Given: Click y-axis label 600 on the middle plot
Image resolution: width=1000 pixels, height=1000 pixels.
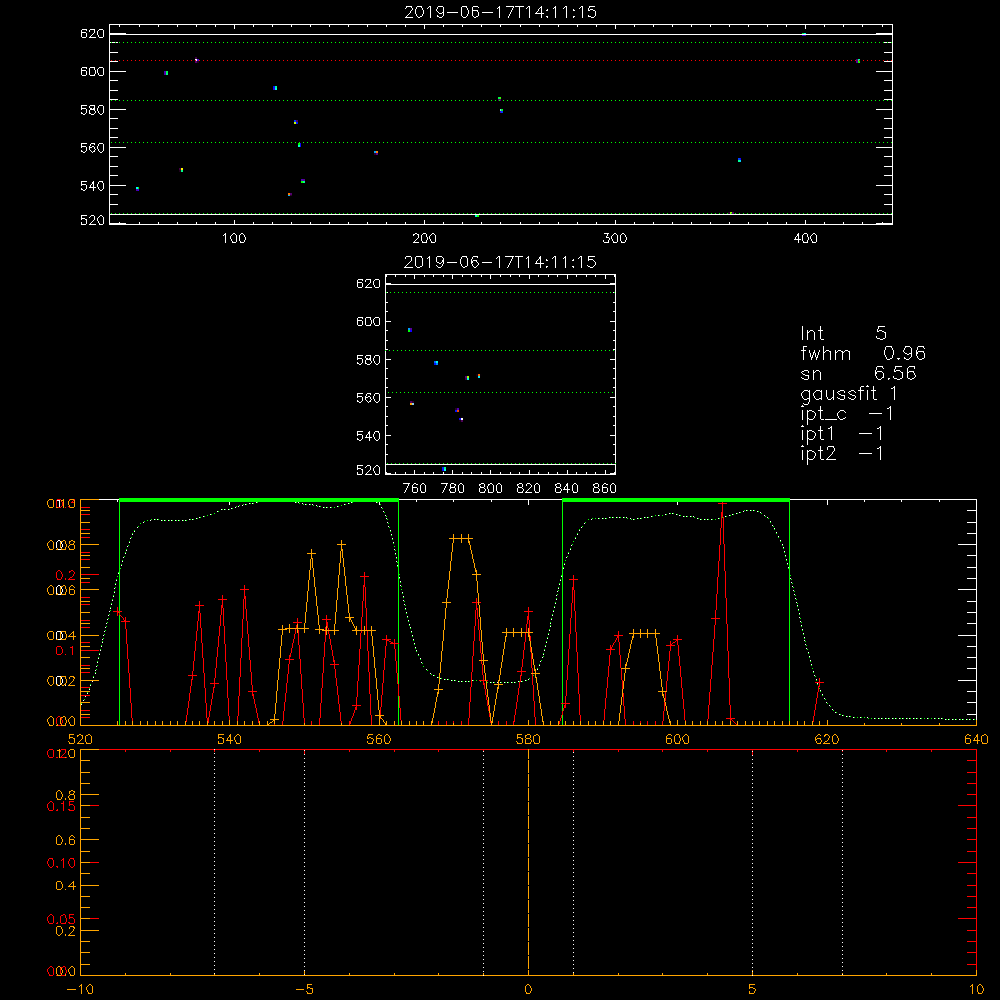Looking at the screenshot, I should pos(369,321).
